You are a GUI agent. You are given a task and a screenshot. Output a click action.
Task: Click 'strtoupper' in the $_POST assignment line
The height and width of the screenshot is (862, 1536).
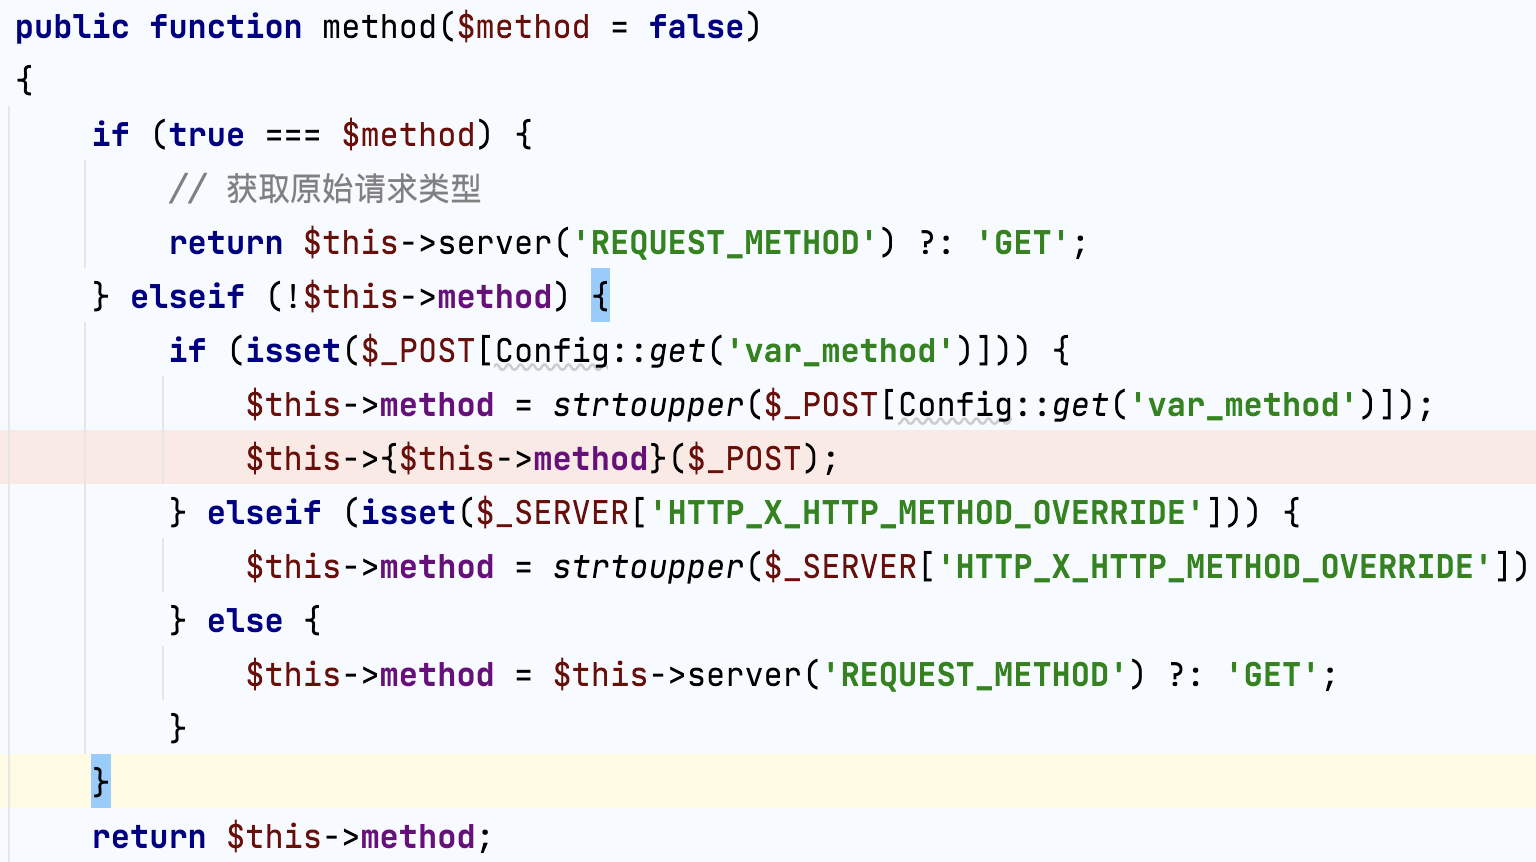[x=648, y=405]
